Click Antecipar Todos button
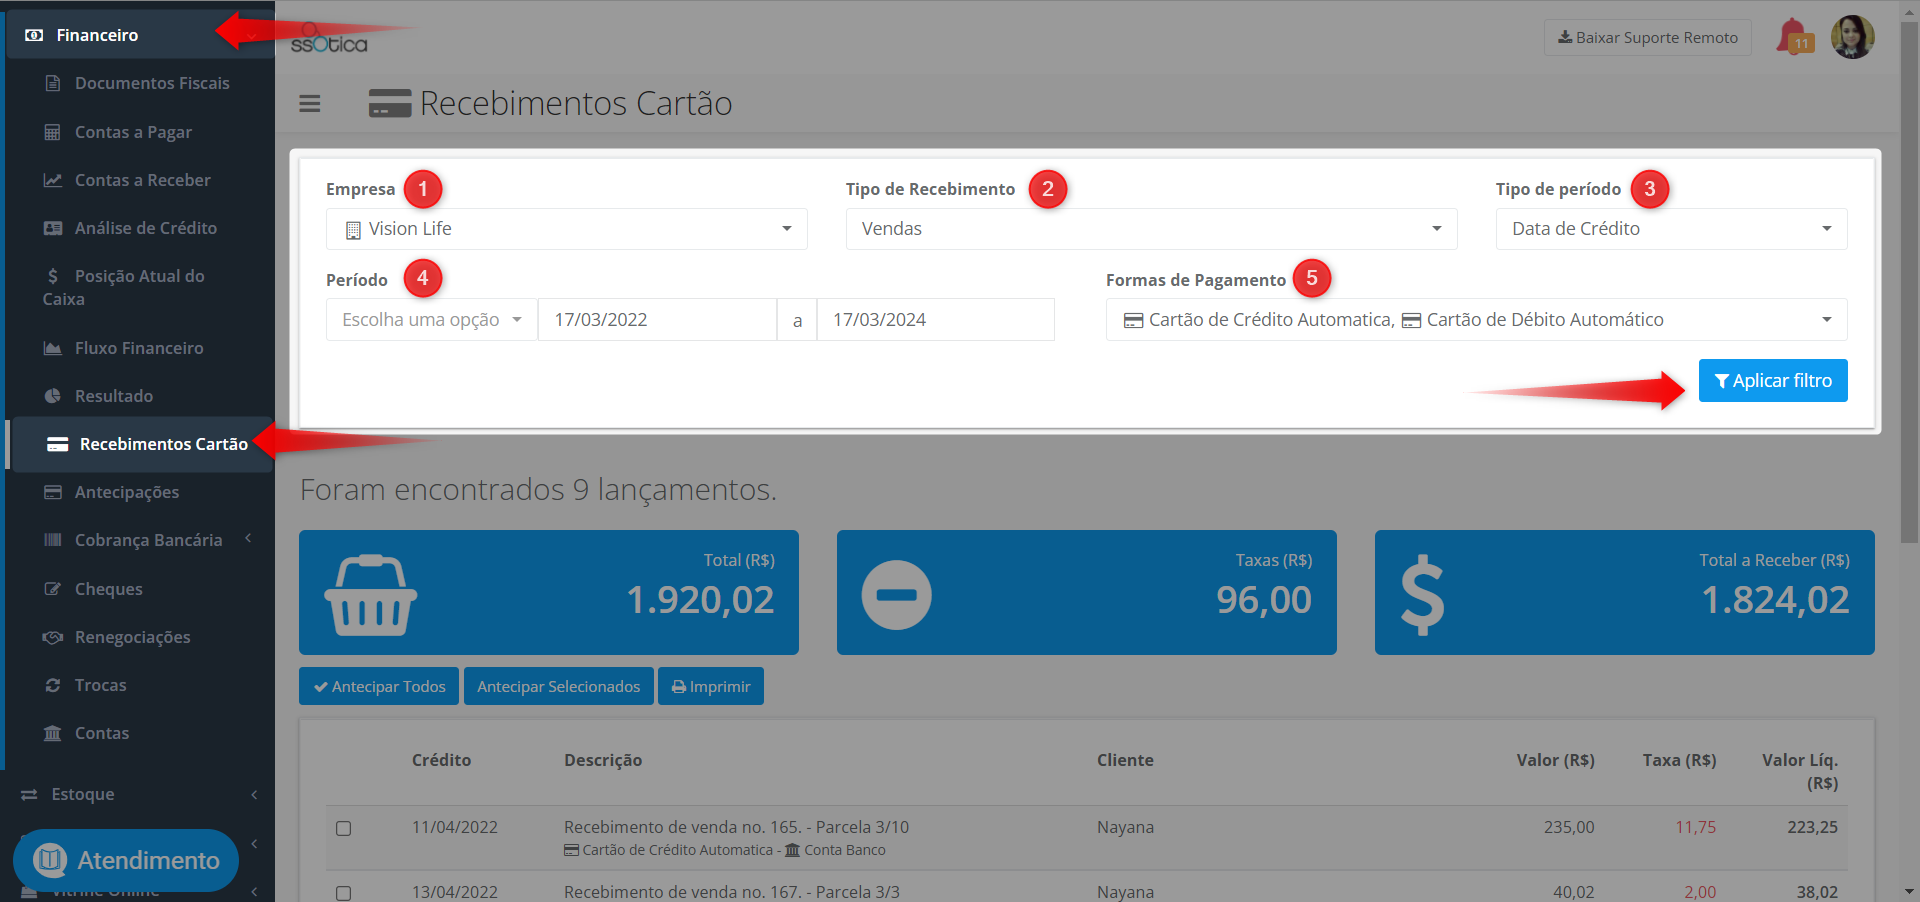 tap(379, 686)
